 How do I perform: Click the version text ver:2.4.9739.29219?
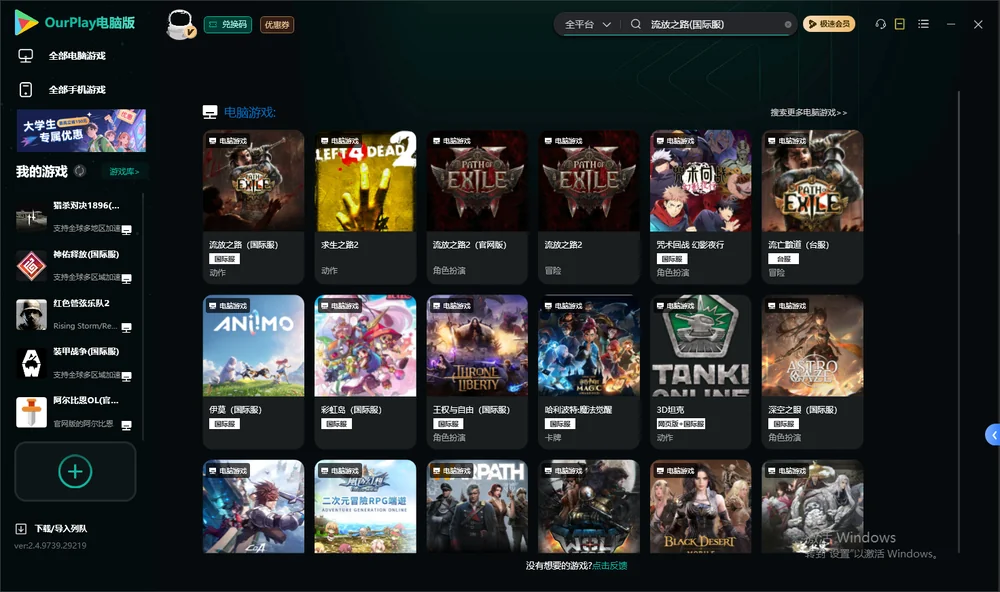point(50,546)
